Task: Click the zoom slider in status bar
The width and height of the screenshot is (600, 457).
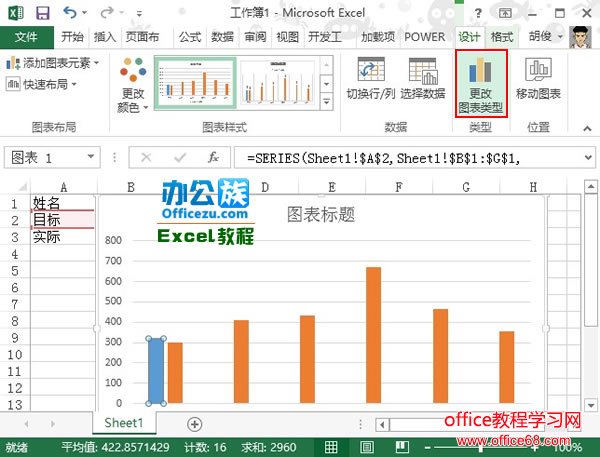Action: [x=481, y=448]
